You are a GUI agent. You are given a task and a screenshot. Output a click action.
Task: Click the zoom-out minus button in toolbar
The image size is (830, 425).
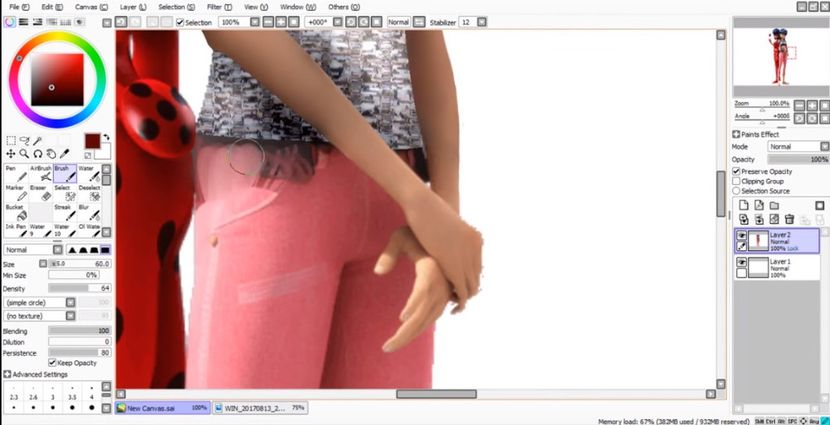[268, 22]
